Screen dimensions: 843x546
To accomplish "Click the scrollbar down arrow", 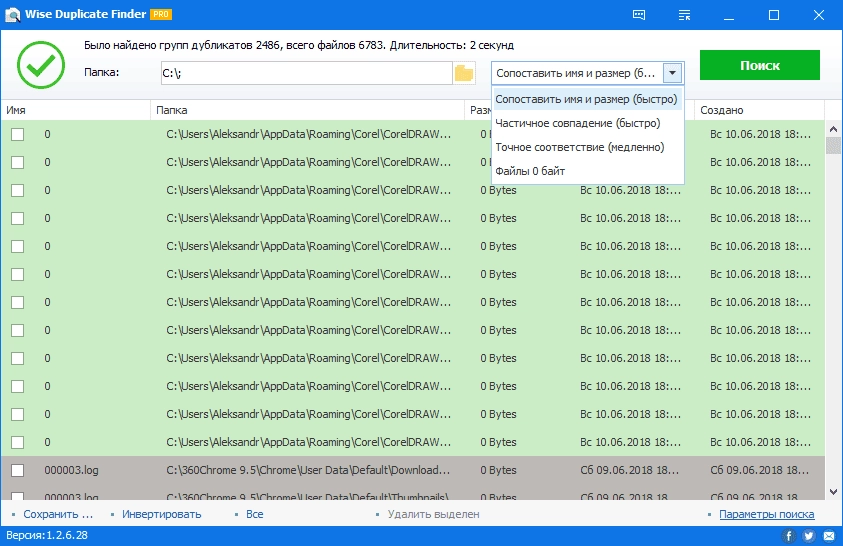I will coord(833,491).
